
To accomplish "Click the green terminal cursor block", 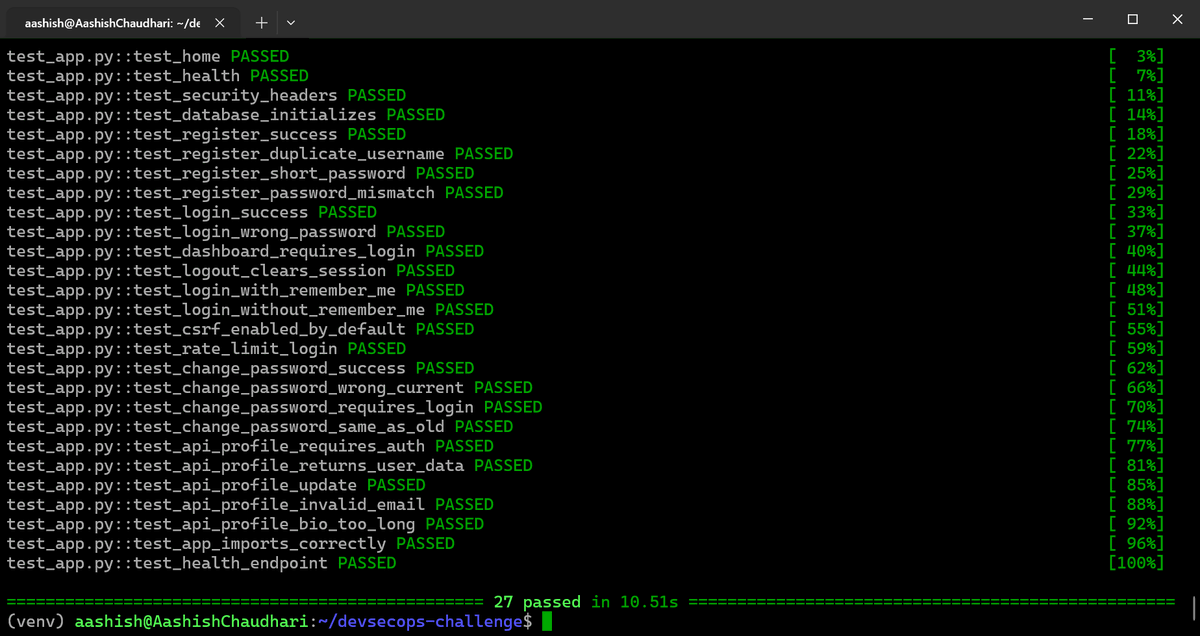I will click(x=547, y=622).
